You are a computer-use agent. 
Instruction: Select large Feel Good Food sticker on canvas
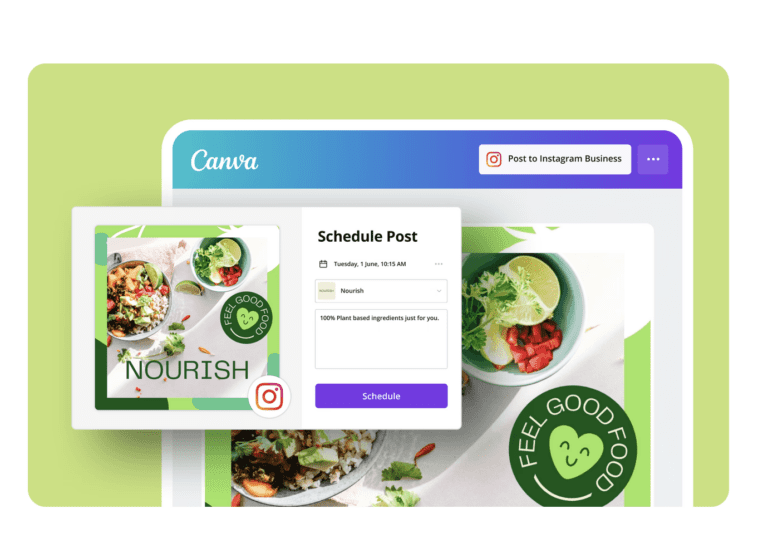(573, 446)
